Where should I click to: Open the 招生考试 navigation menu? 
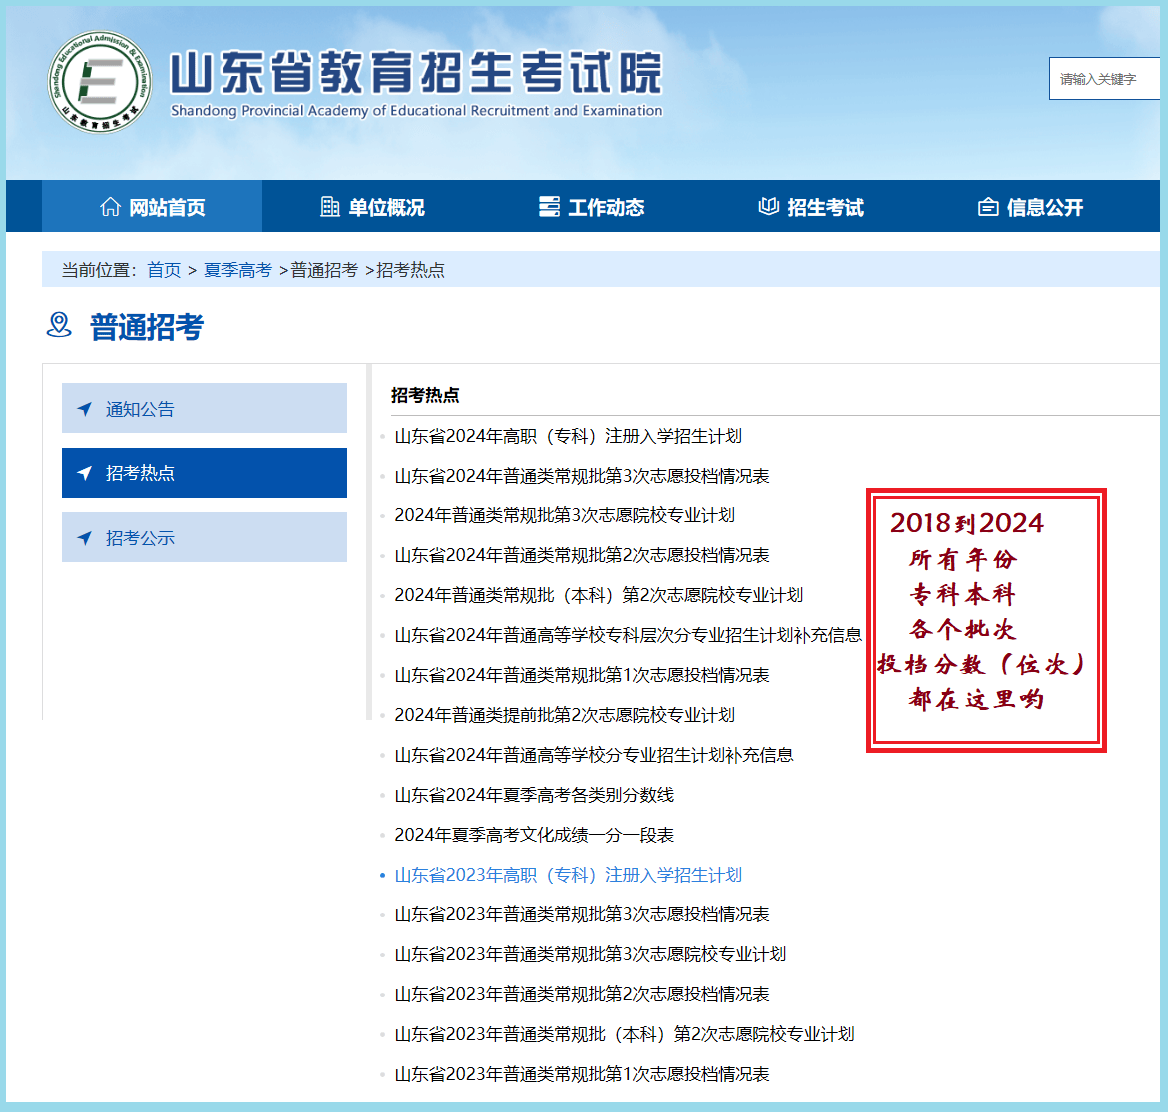[810, 206]
